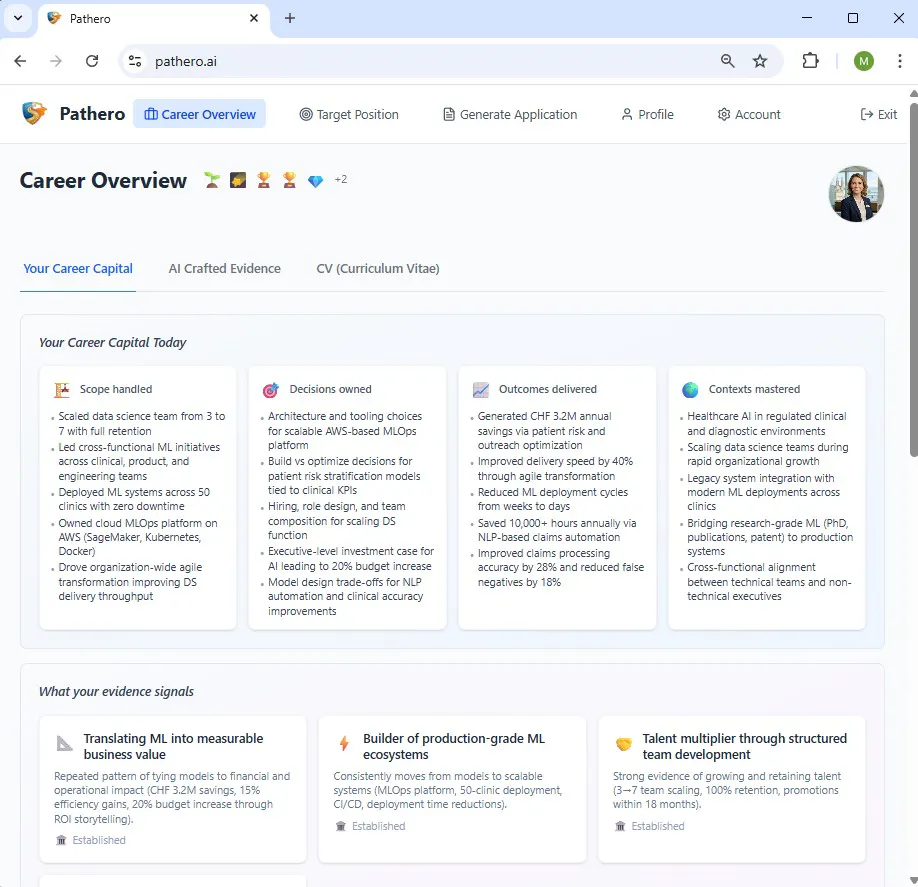Click the Outcomes delivered chart icon

click(481, 390)
